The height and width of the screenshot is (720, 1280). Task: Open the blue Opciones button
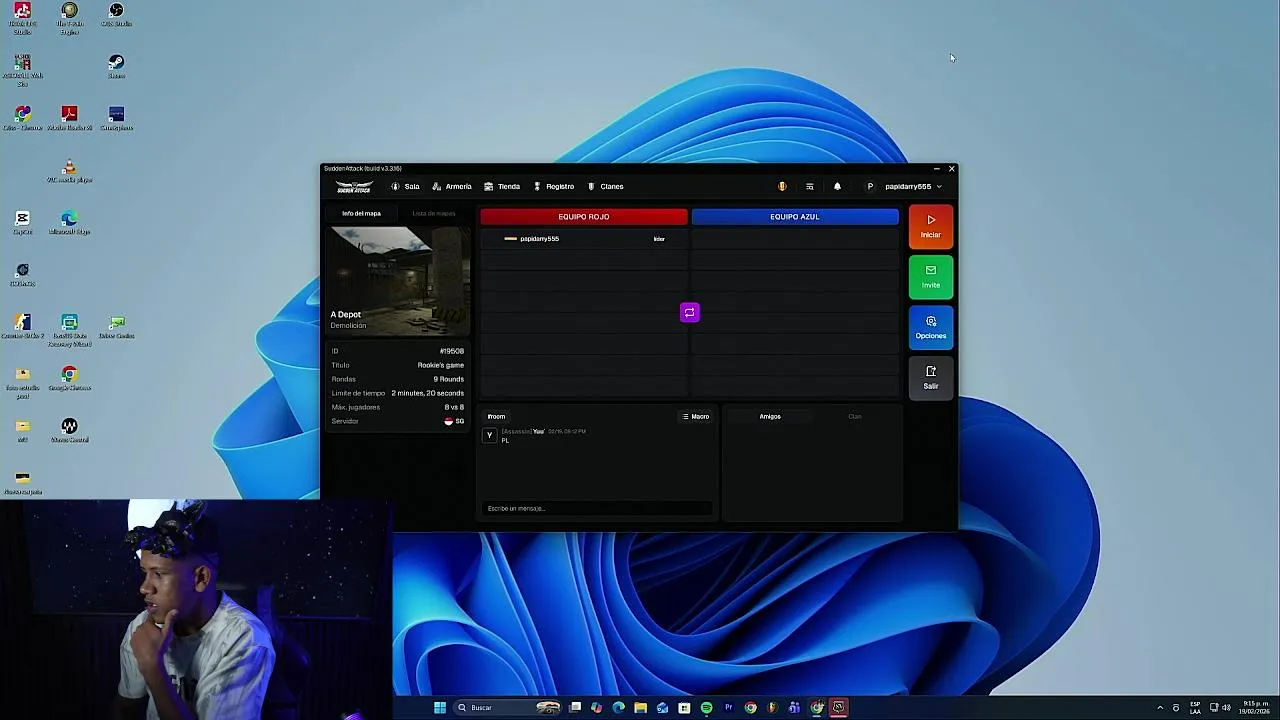[x=931, y=327]
